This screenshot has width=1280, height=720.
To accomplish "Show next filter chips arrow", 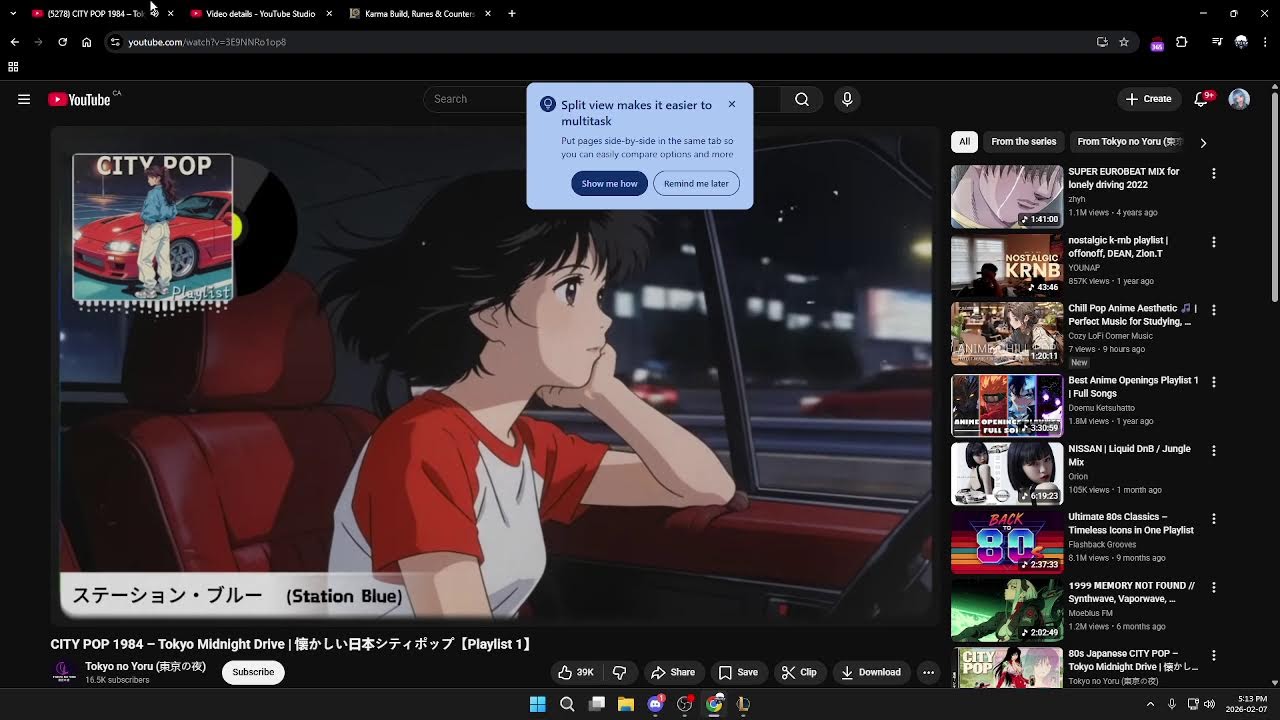I will coord(1203,142).
